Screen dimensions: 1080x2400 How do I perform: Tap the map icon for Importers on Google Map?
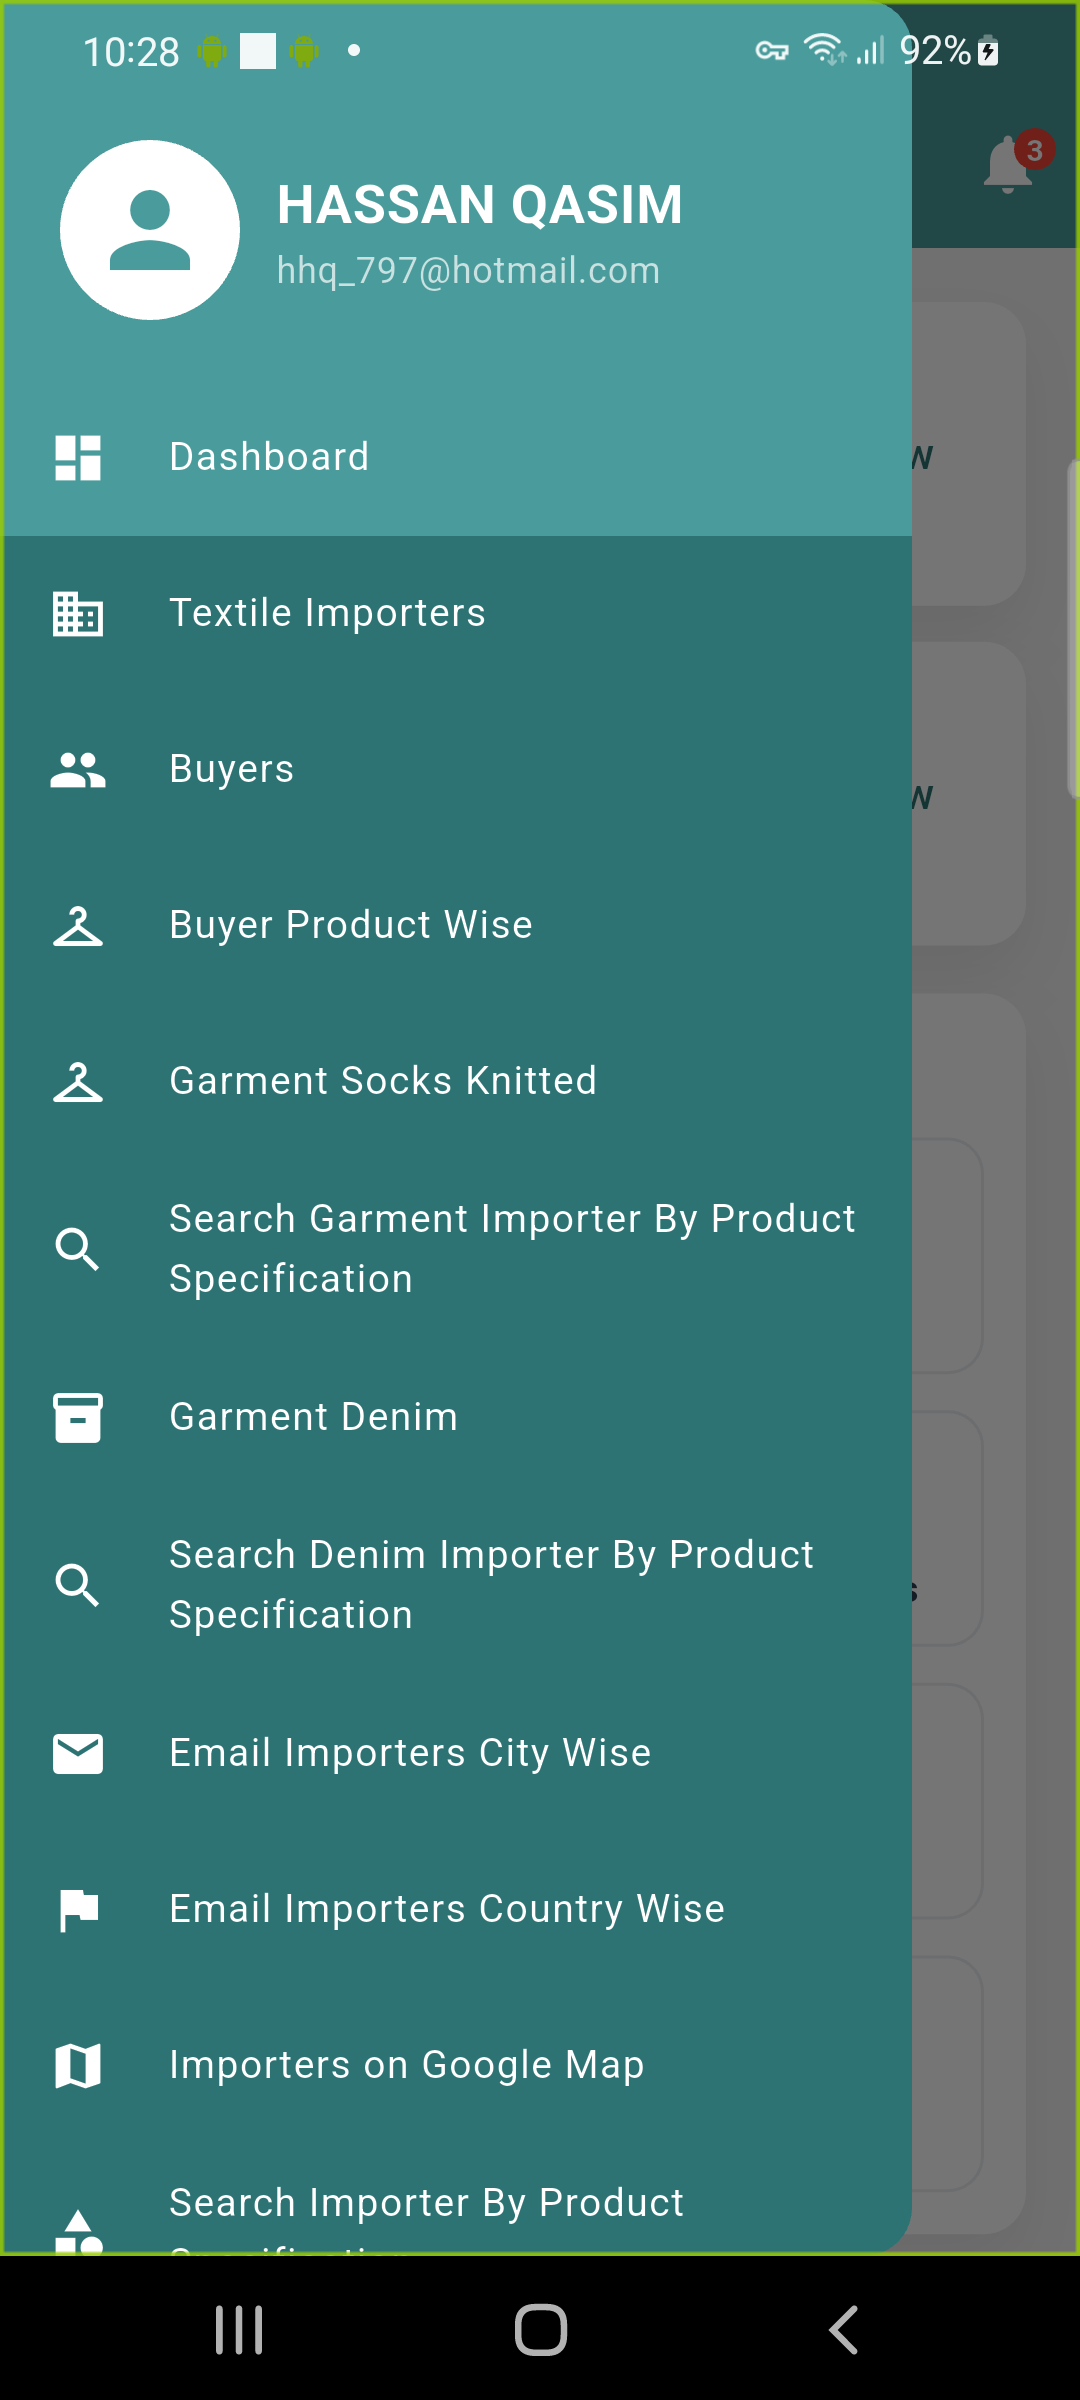pyautogui.click(x=78, y=2066)
